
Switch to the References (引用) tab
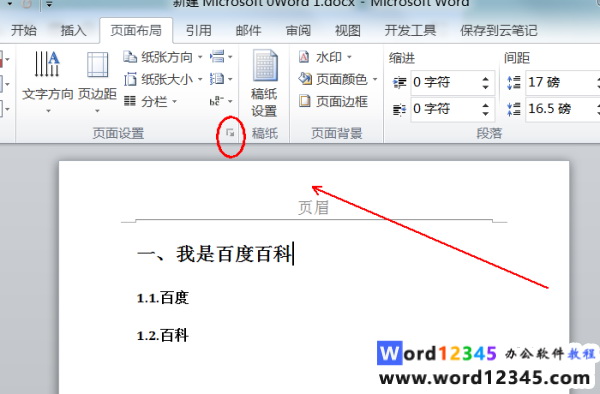(199, 30)
